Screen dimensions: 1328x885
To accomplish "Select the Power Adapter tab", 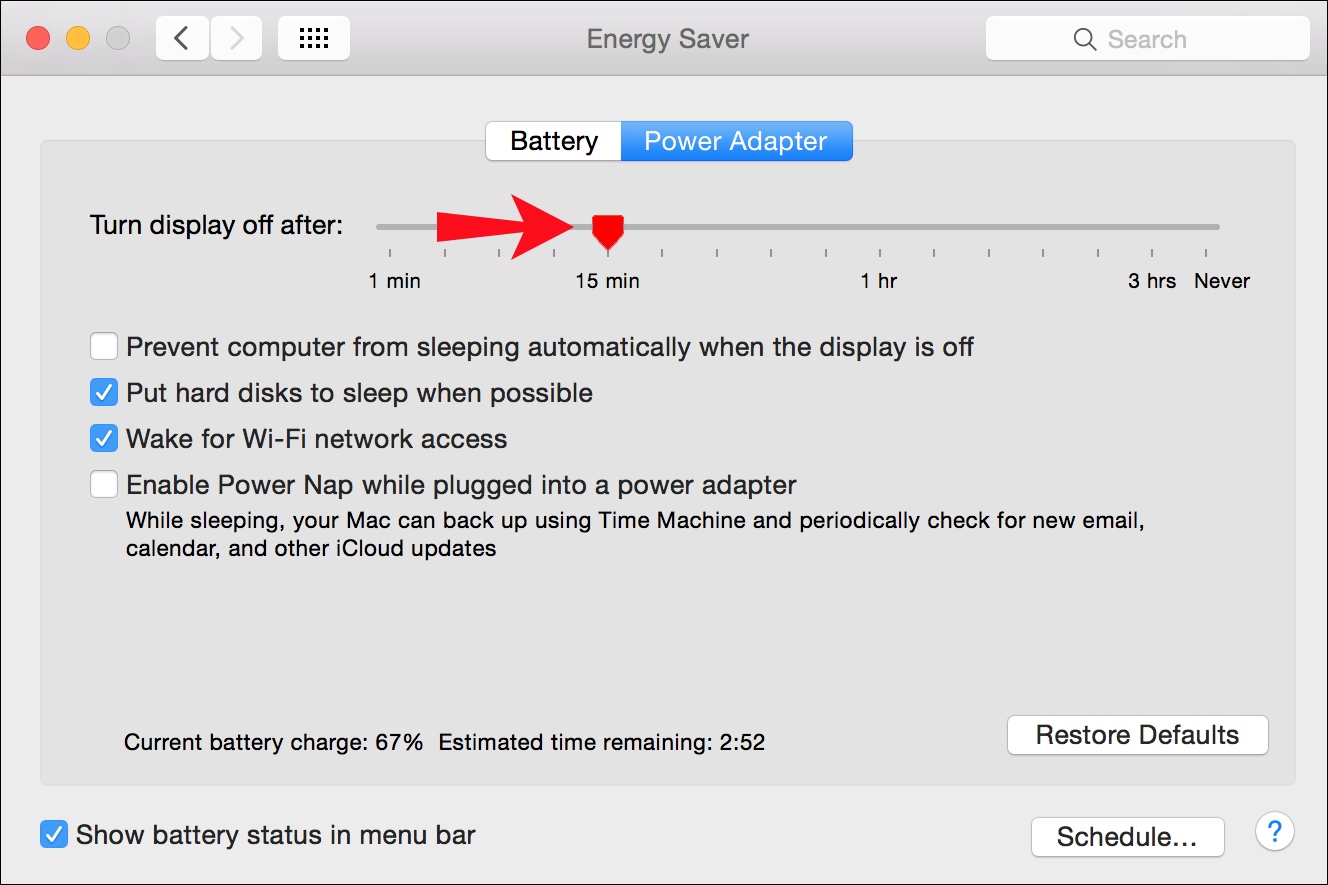I will pos(736,141).
